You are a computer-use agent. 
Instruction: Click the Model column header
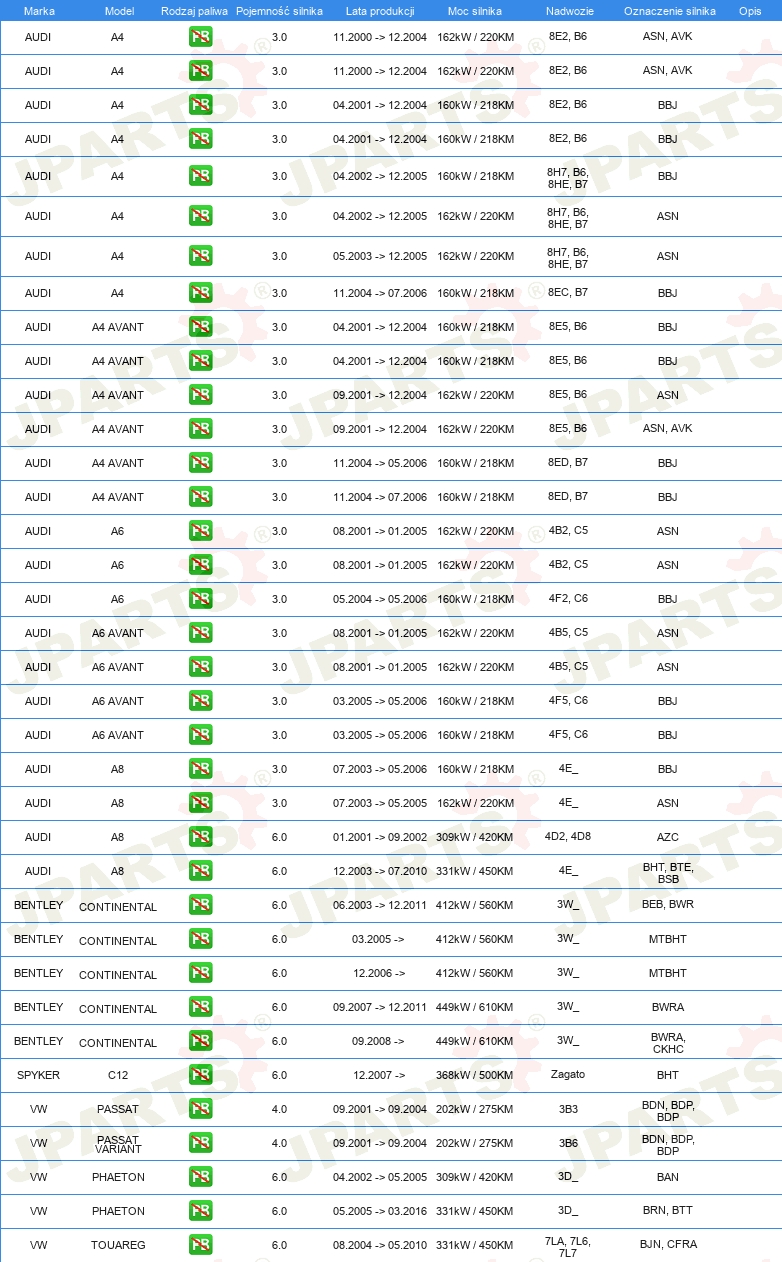tap(118, 11)
